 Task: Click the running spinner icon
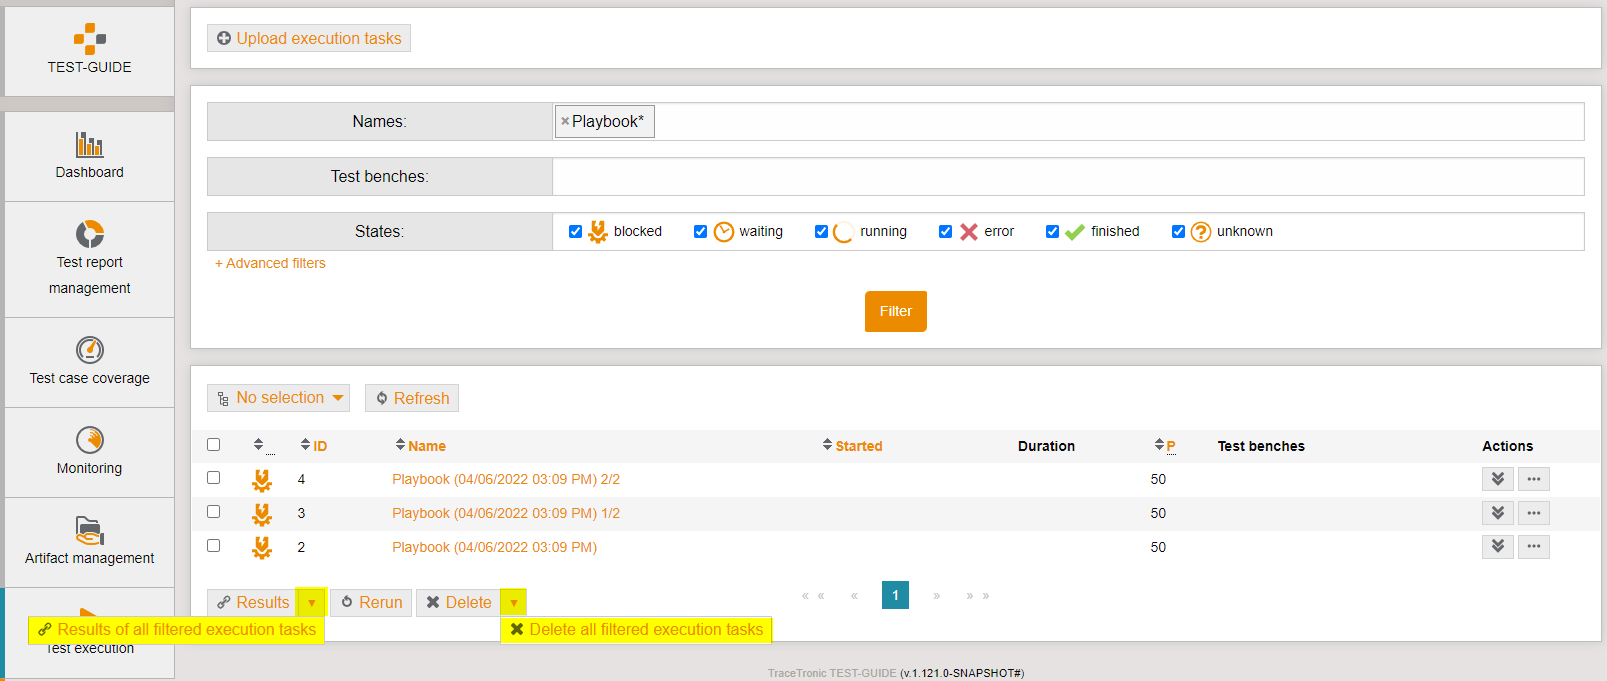843,232
